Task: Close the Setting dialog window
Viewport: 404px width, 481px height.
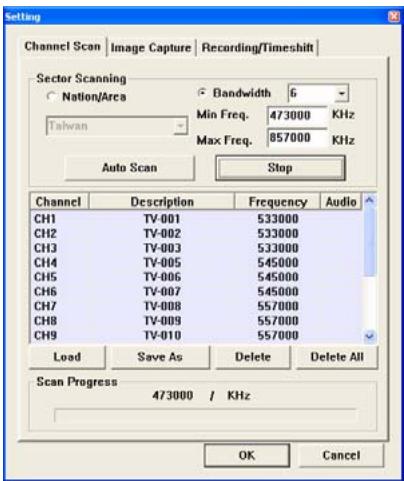Action: click(394, 16)
